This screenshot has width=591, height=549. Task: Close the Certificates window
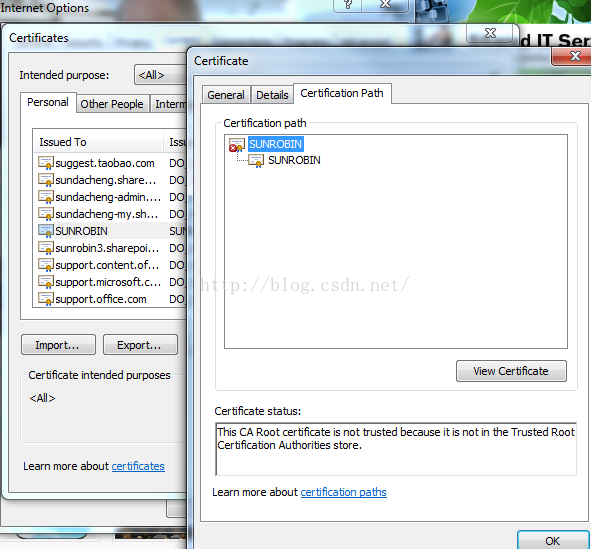point(490,33)
